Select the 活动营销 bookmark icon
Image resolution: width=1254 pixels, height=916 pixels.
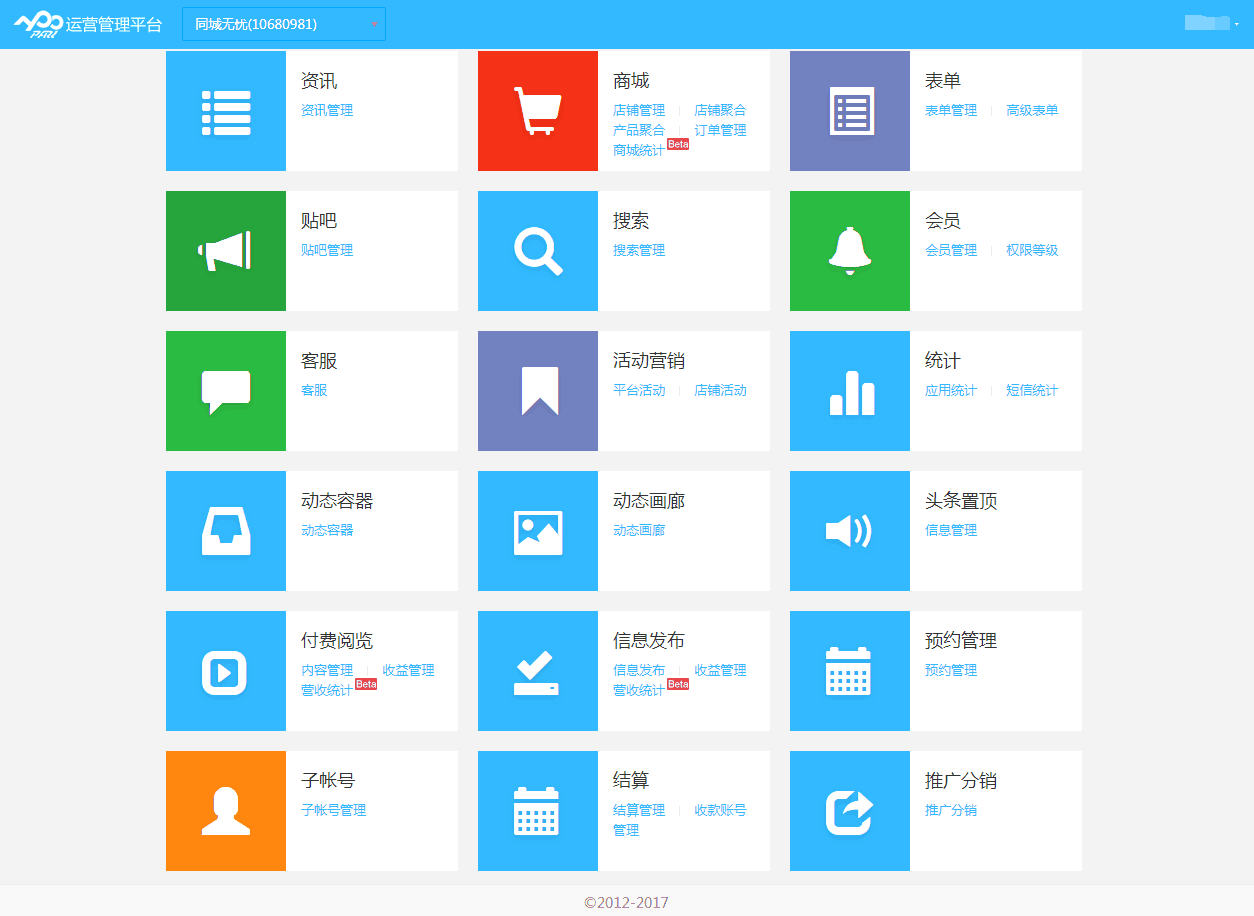click(537, 390)
